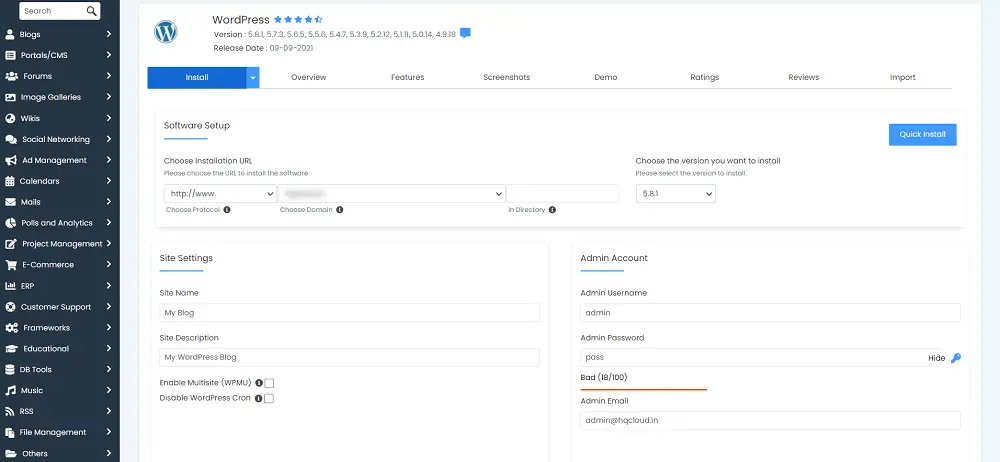Viewport: 1000px width, 462px height.
Task: Expand the Forums category chevron
Action: pyautogui.click(x=109, y=76)
